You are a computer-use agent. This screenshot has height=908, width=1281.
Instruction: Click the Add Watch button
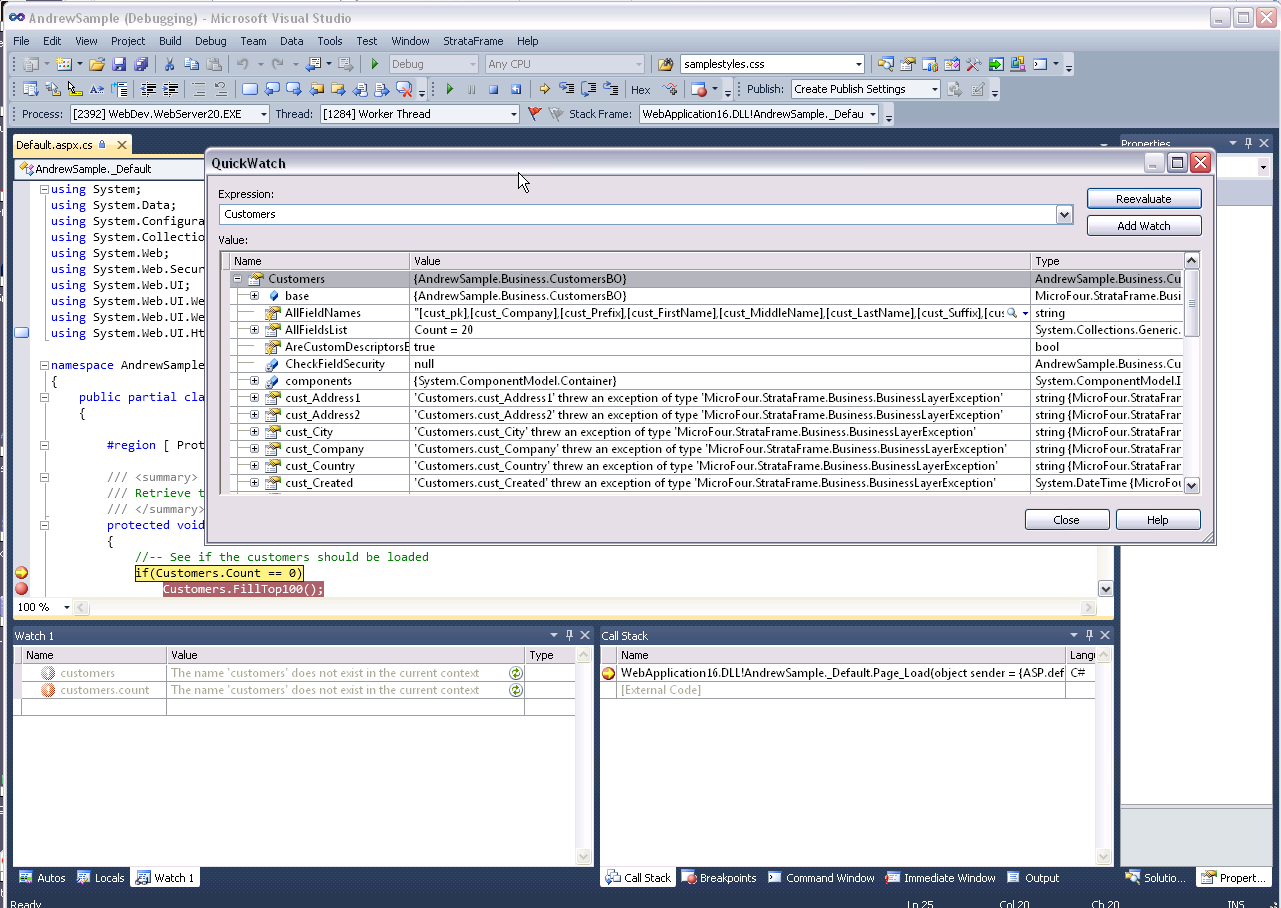pyautogui.click(x=1144, y=226)
